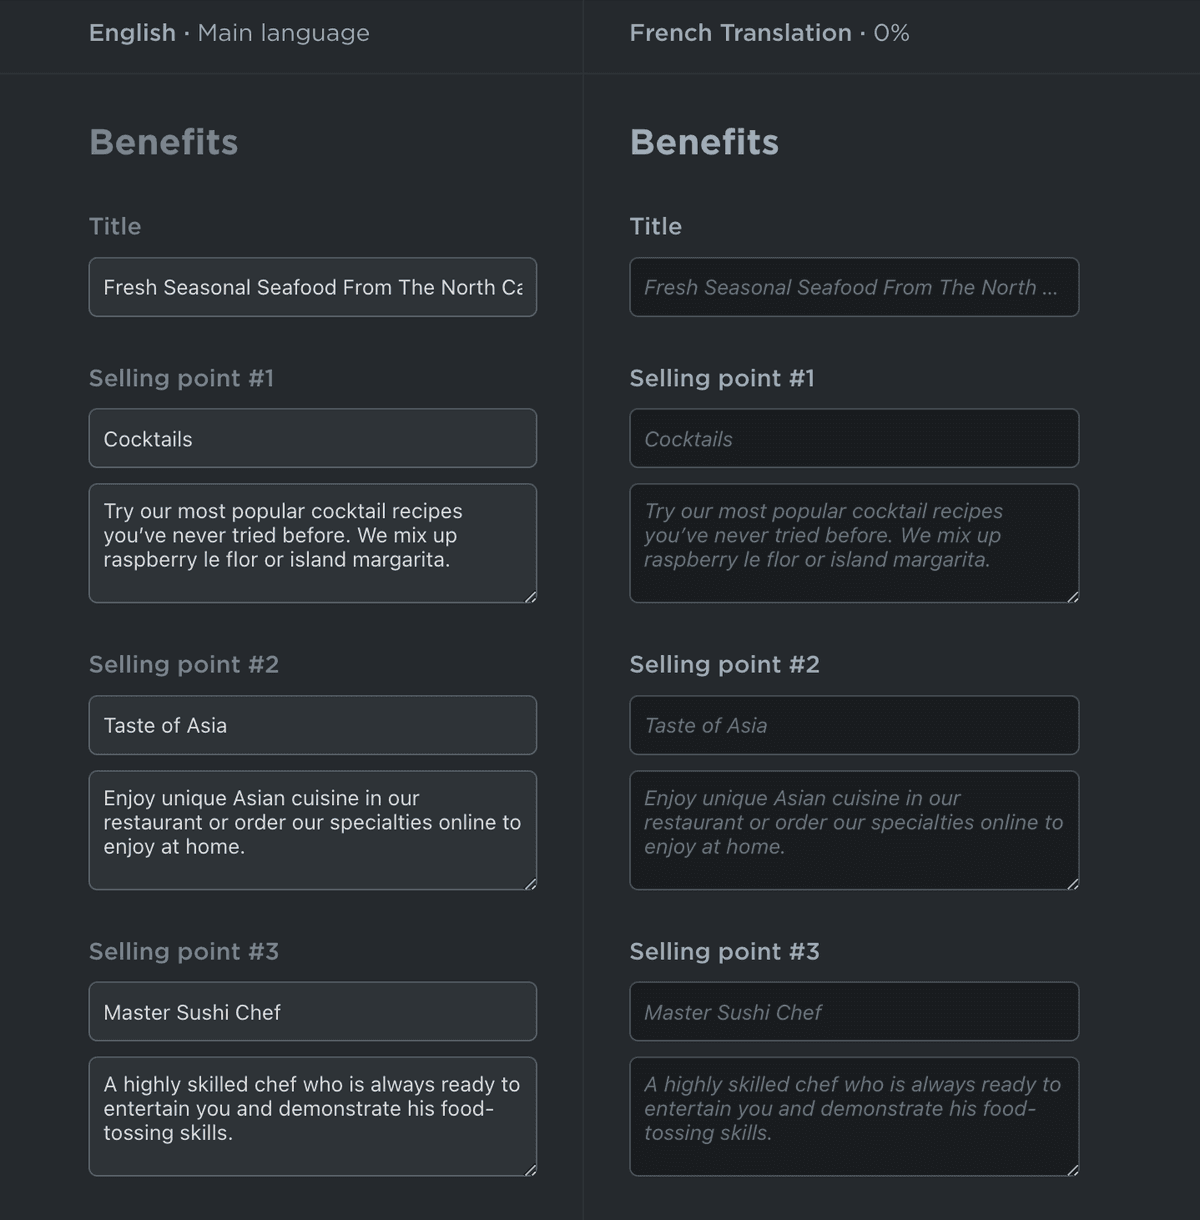Click the French Title translation field

click(853, 287)
